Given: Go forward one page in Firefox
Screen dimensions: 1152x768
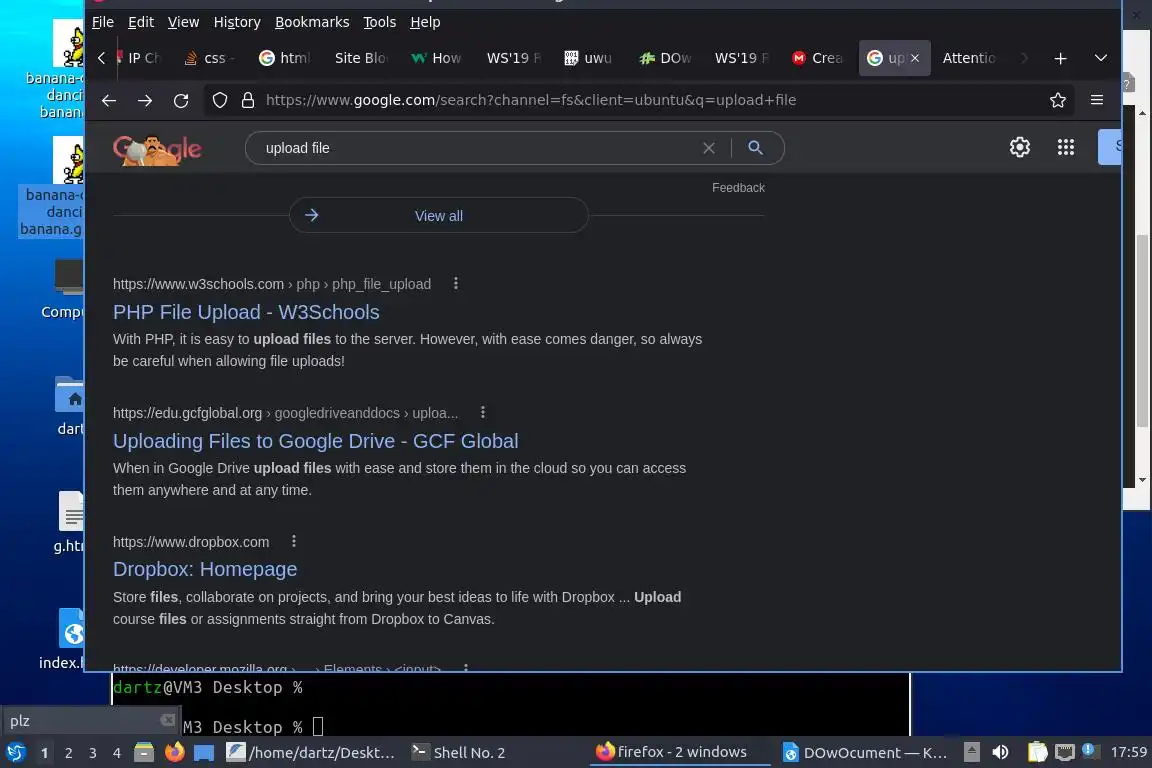Looking at the screenshot, I should pos(145,101).
